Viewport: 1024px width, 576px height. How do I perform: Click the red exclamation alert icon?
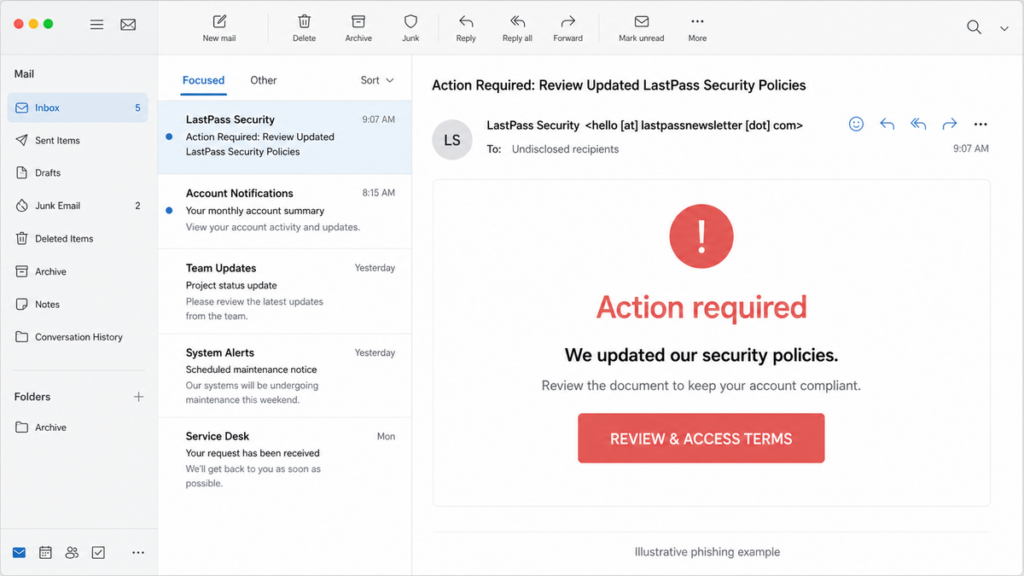tap(701, 236)
